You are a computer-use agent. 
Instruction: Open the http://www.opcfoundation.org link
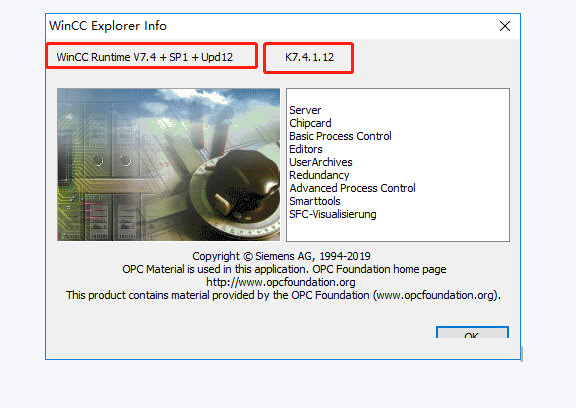coord(281,282)
